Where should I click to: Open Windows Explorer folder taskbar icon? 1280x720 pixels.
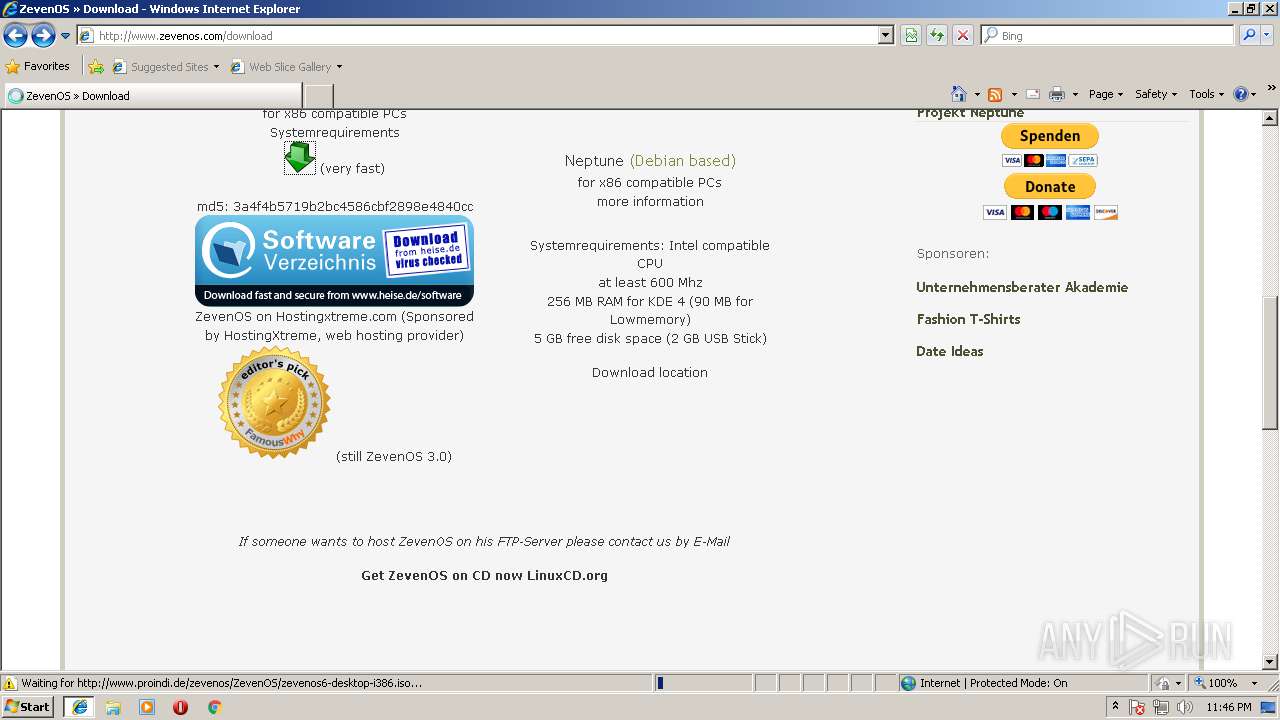point(113,707)
